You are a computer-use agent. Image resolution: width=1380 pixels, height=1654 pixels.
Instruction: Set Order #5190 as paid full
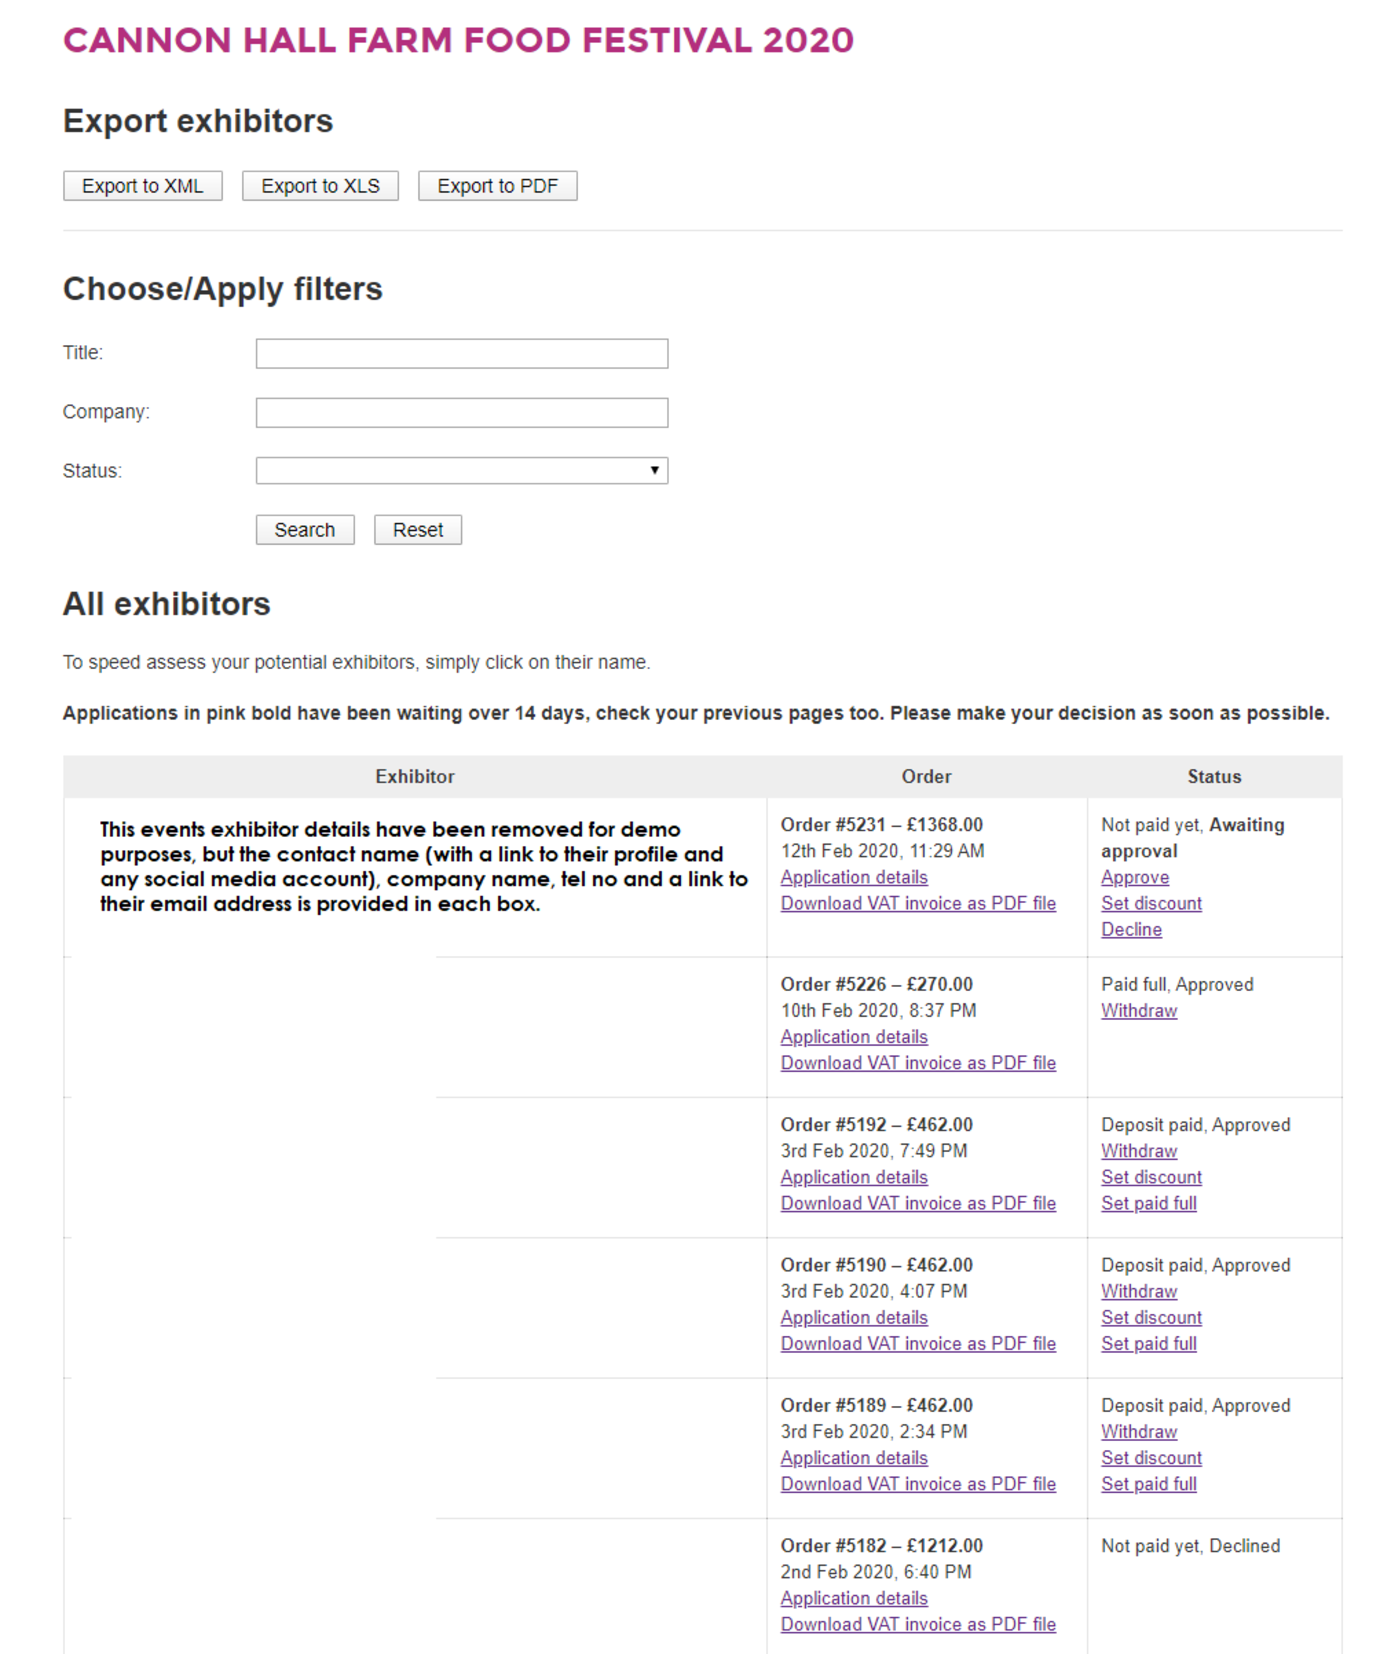[x=1149, y=1343]
